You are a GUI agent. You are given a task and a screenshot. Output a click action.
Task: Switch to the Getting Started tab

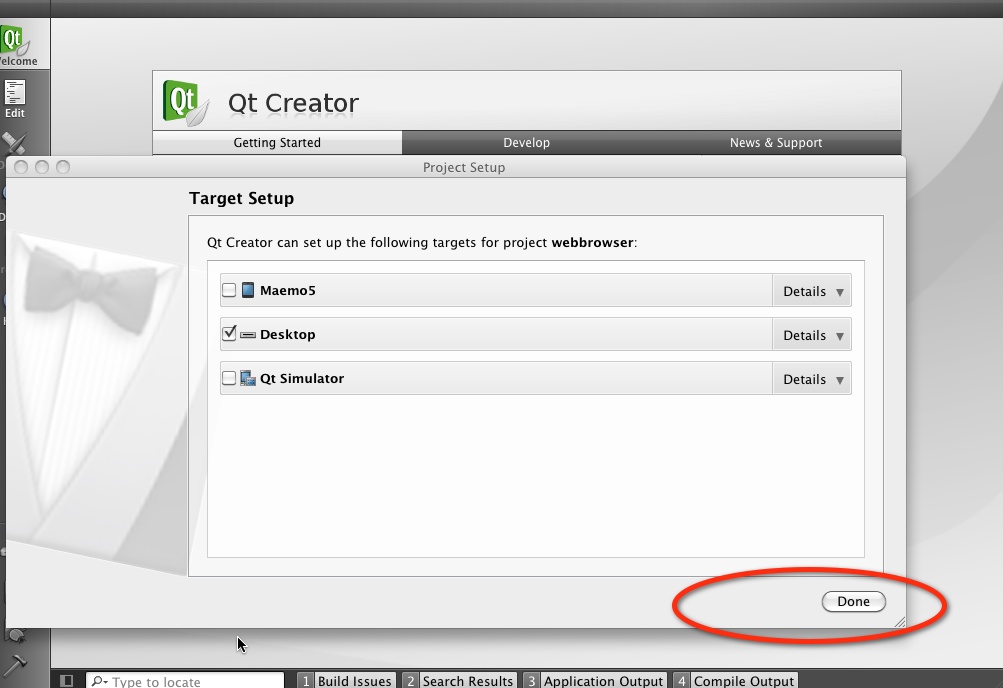tap(277, 143)
